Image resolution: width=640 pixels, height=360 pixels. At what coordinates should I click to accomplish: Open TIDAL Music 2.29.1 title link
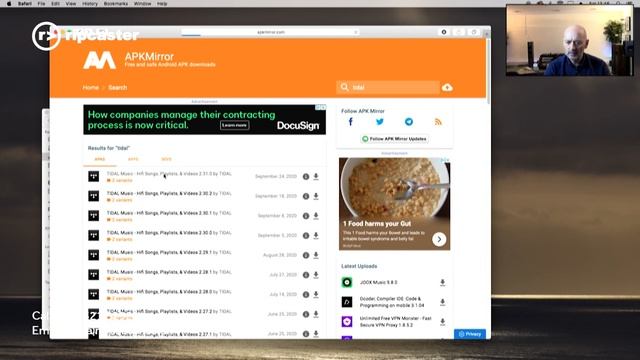coord(159,252)
